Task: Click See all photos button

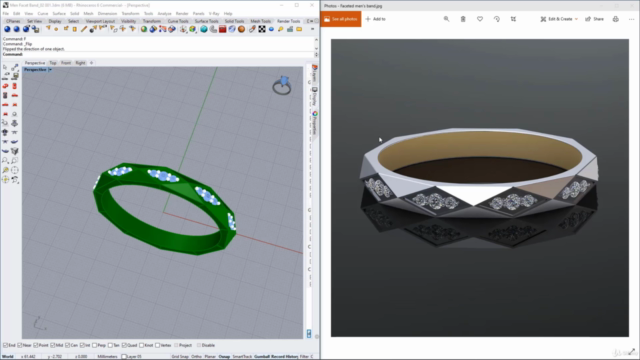Action: [x=341, y=19]
